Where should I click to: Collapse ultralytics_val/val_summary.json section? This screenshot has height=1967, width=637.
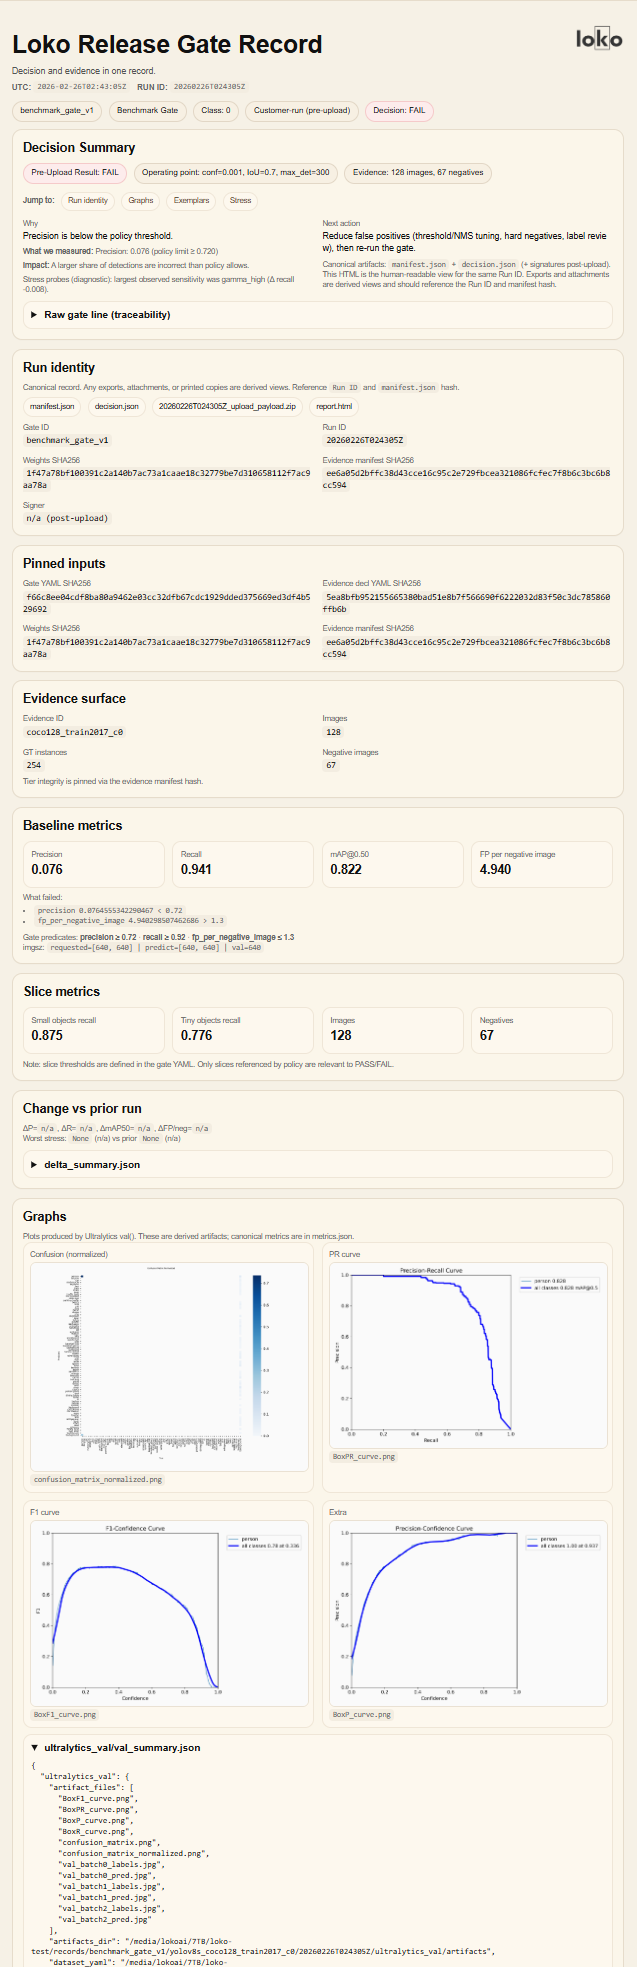click(318, 1748)
